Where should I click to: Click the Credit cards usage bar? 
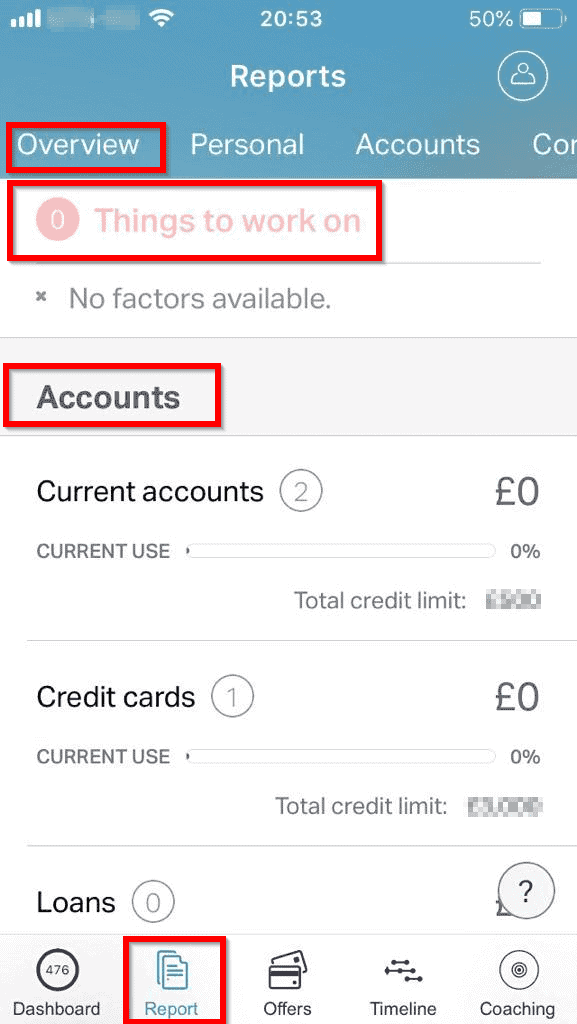340,757
